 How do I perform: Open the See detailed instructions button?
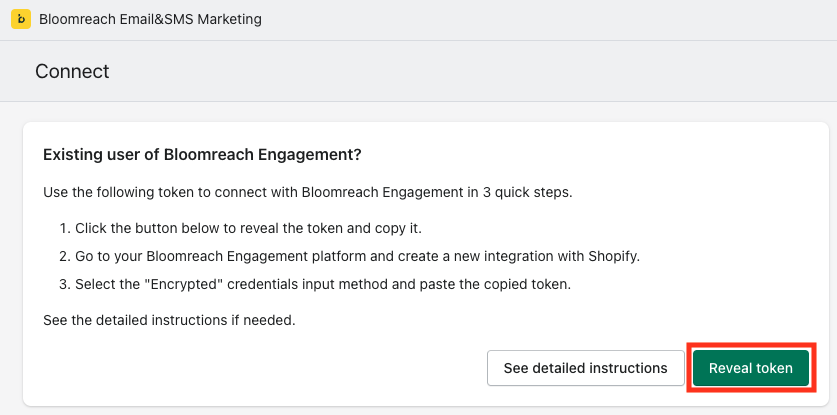585,368
